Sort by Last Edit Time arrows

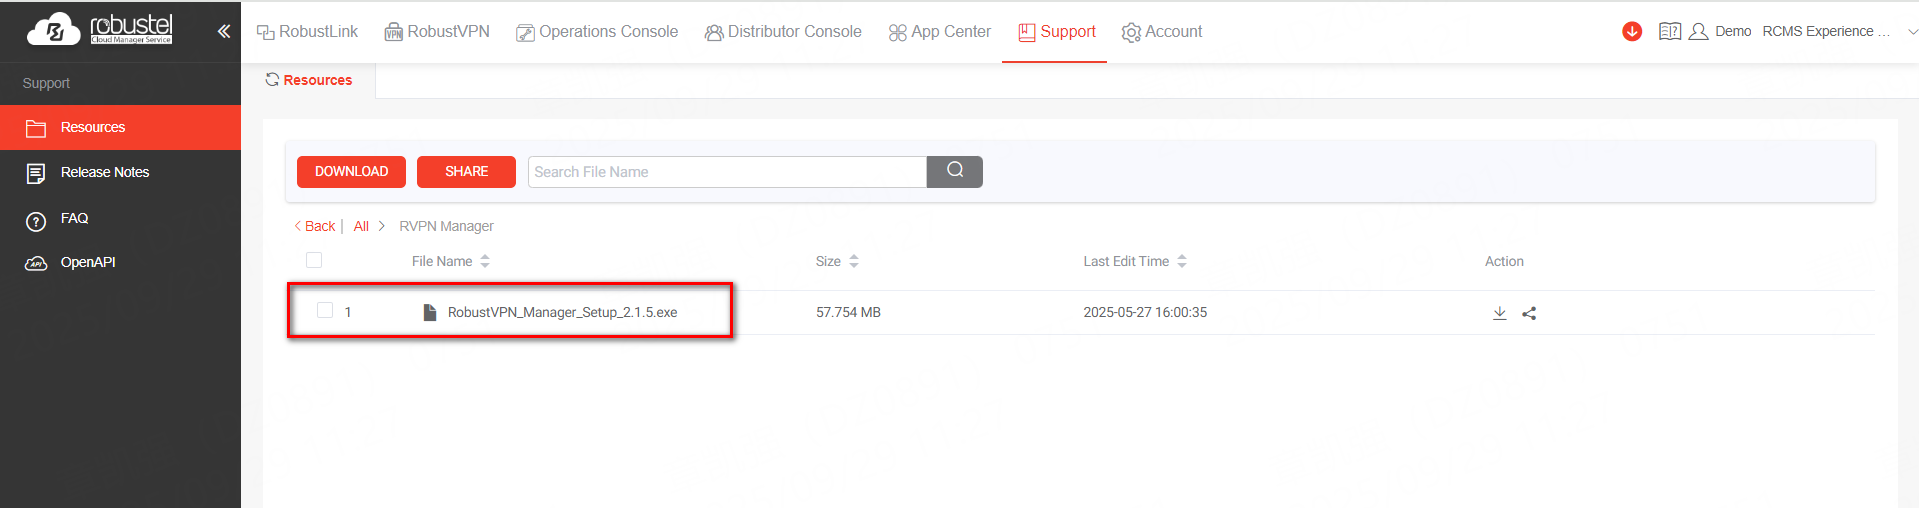point(1182,261)
